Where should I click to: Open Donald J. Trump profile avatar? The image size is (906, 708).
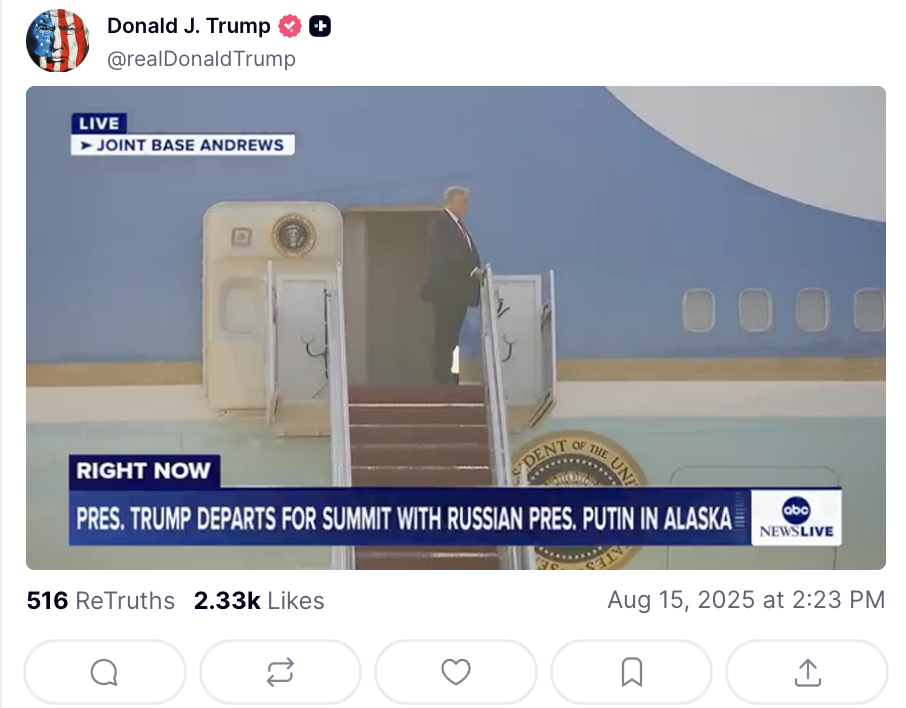click(x=58, y=40)
